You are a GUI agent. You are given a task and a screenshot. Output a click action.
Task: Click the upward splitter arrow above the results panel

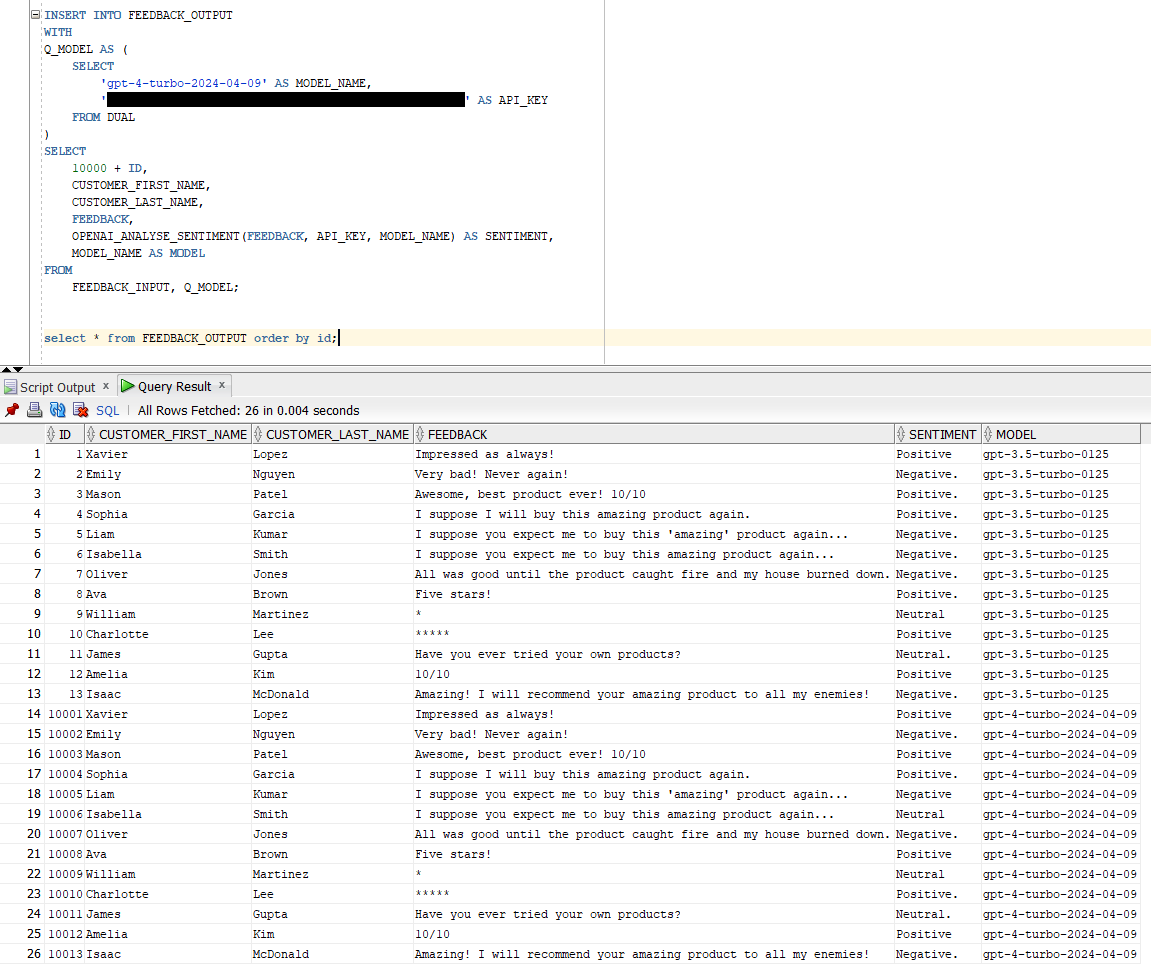[x=5, y=368]
